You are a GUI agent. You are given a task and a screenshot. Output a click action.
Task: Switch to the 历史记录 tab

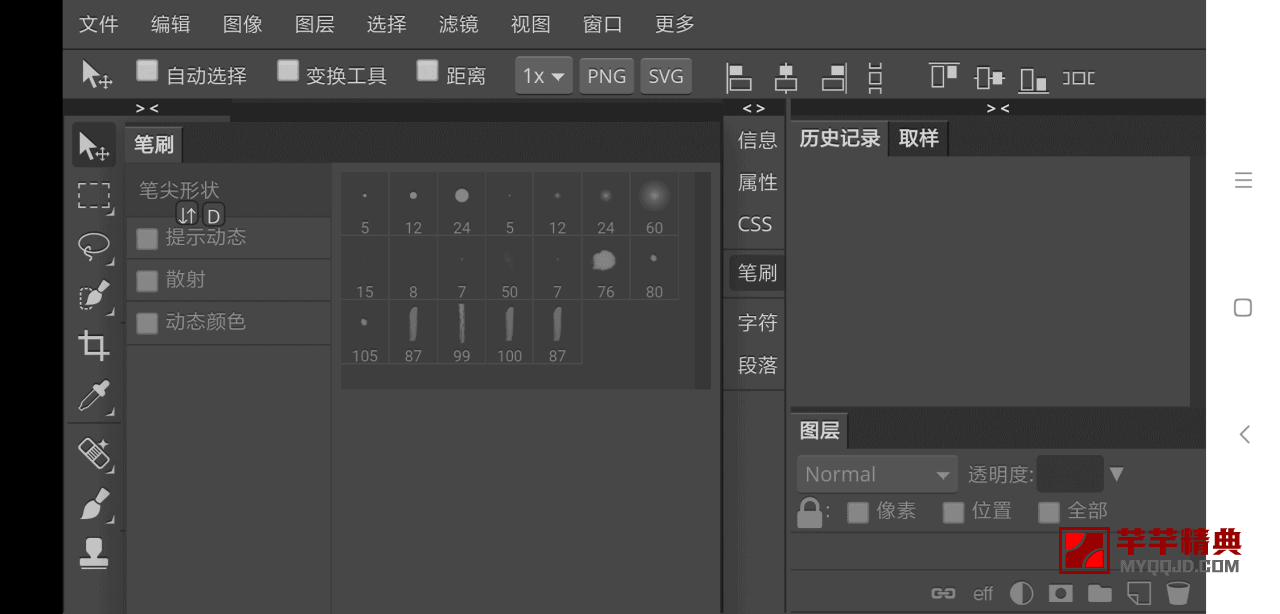pyautogui.click(x=840, y=139)
